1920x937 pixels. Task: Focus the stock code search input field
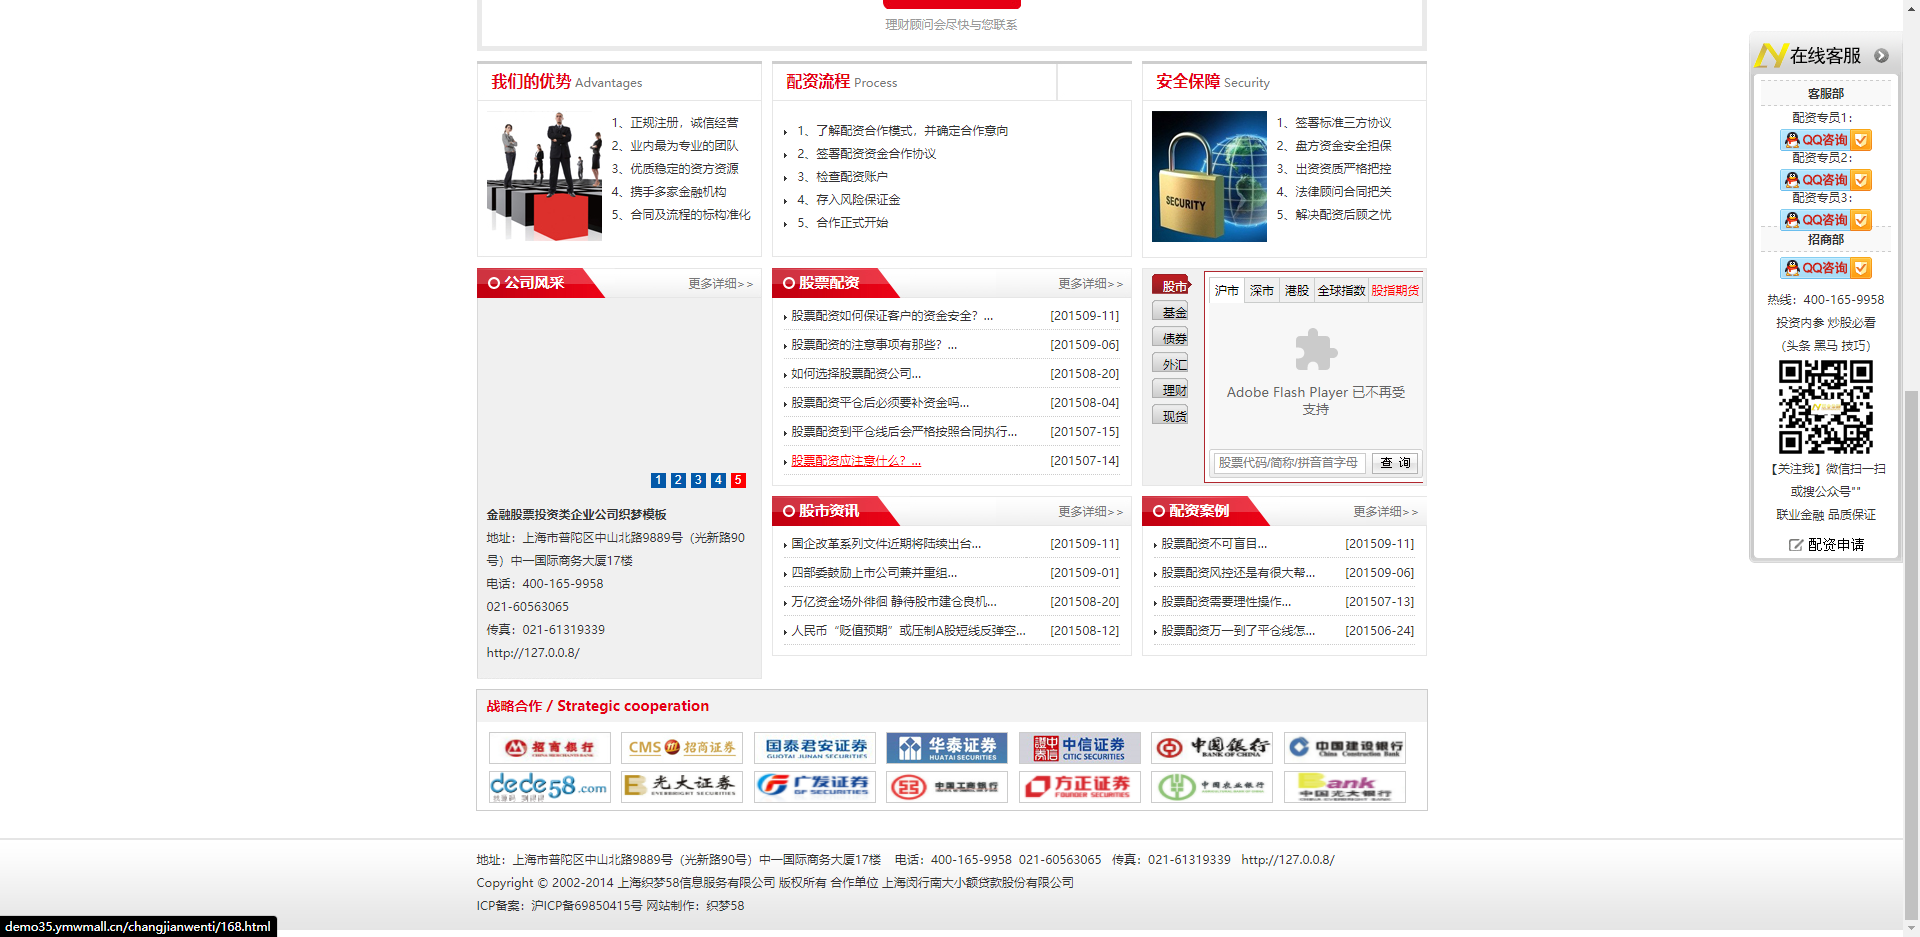click(1288, 463)
